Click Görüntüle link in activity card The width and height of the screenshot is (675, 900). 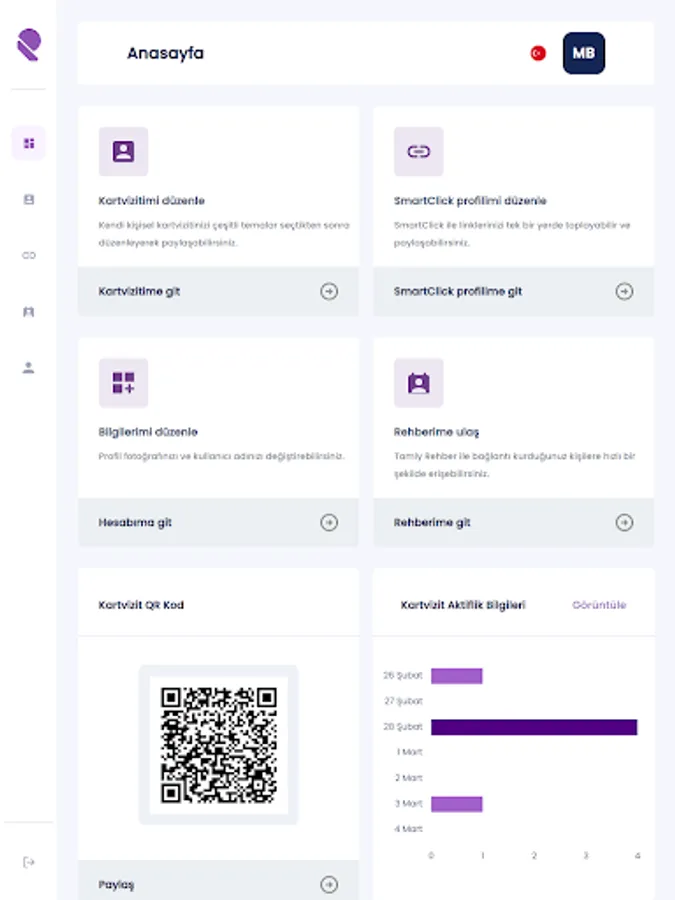point(599,605)
